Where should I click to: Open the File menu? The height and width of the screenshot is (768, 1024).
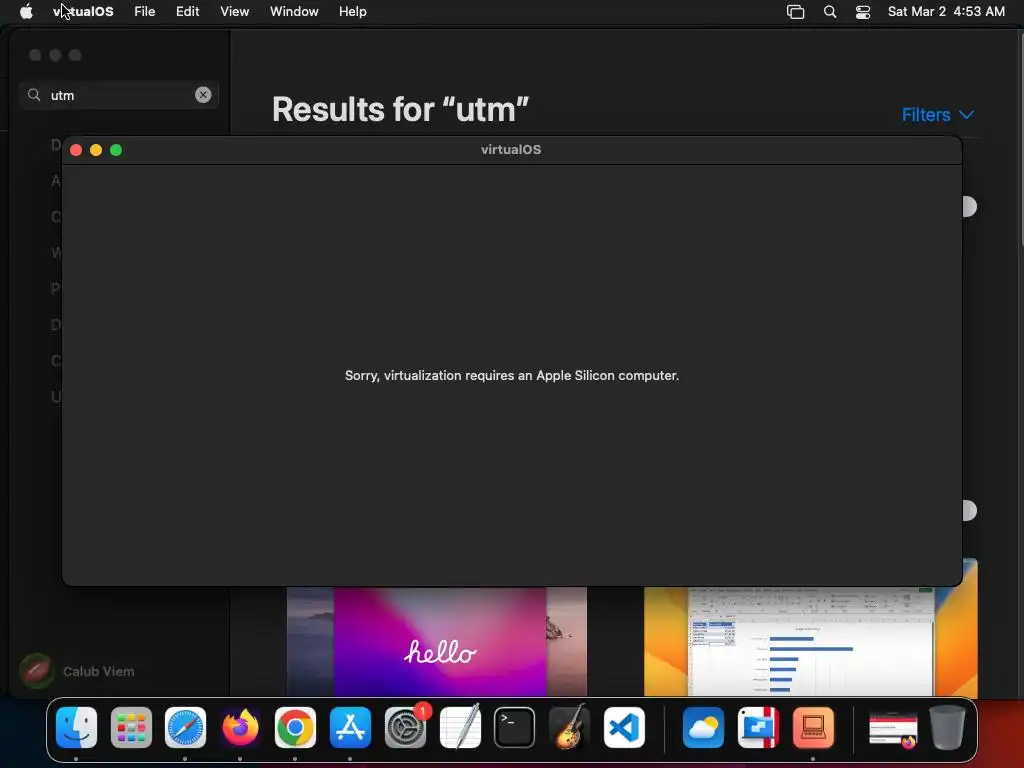[x=144, y=11]
